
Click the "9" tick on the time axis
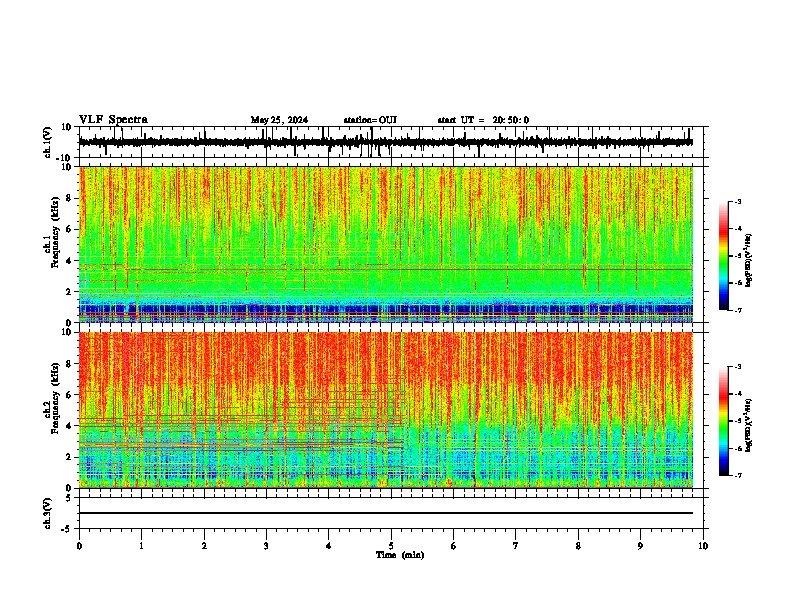tap(640, 546)
